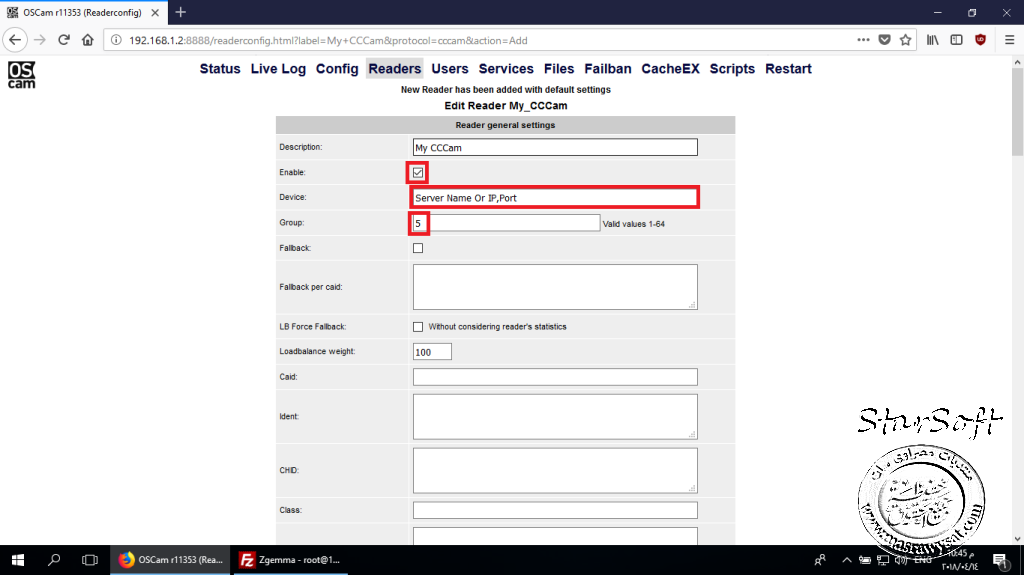This screenshot has width=1024, height=575.
Task: Open People icon in system tray
Action: (820, 560)
